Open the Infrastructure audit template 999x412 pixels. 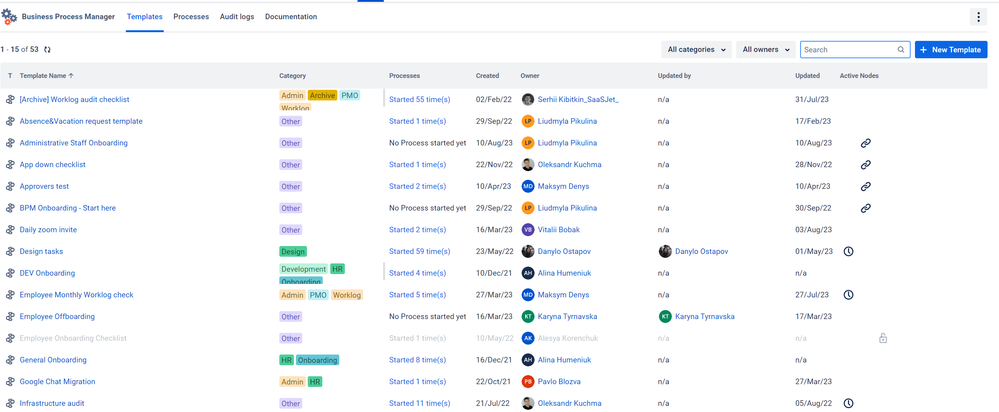52,403
